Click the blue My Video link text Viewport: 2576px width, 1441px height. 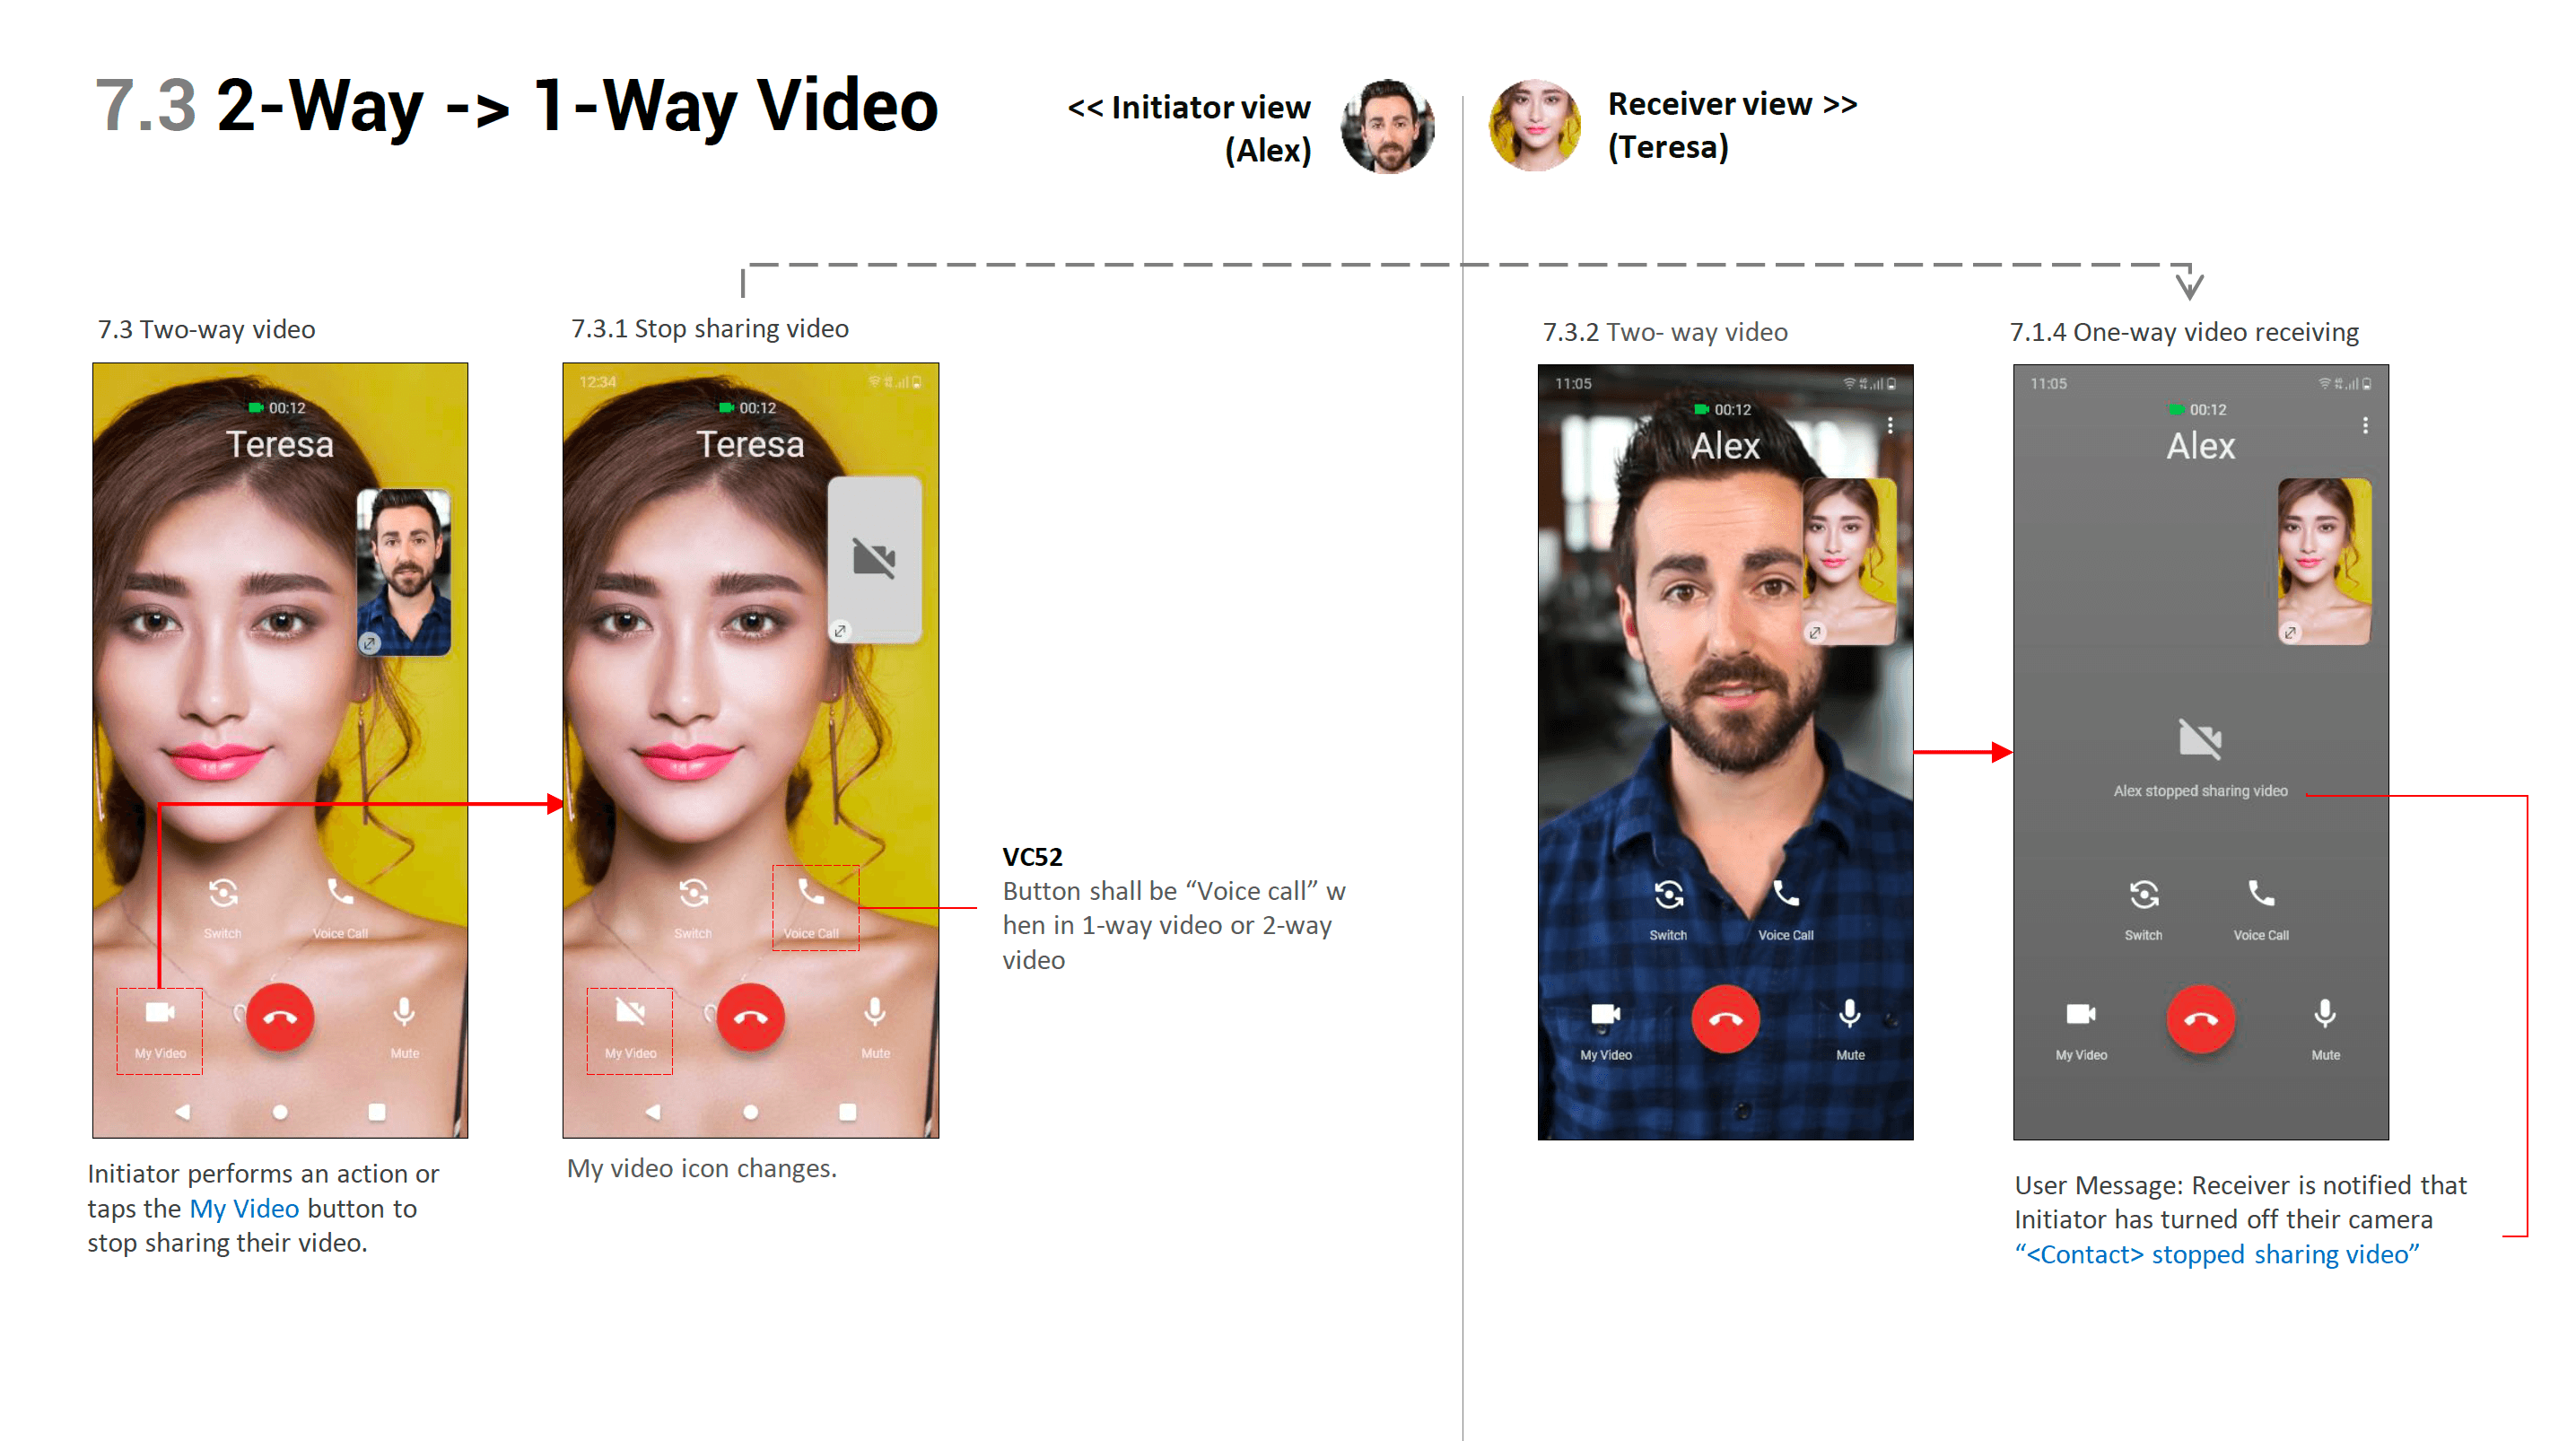244,1208
